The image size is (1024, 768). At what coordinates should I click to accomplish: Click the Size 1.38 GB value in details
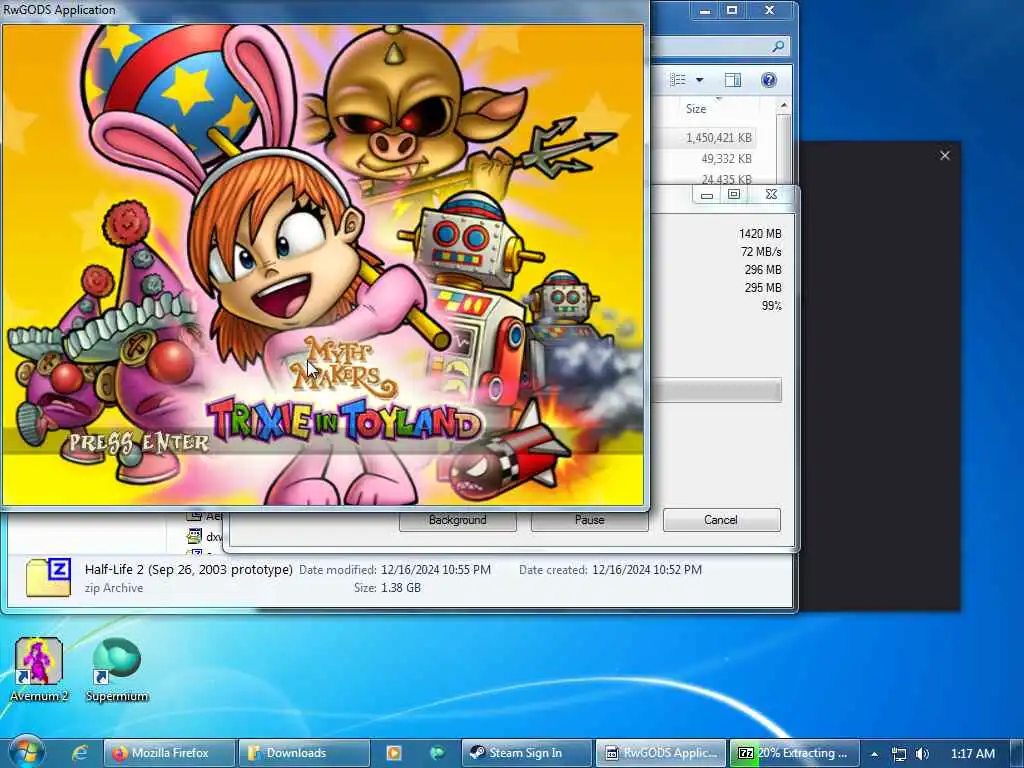[x=401, y=588]
